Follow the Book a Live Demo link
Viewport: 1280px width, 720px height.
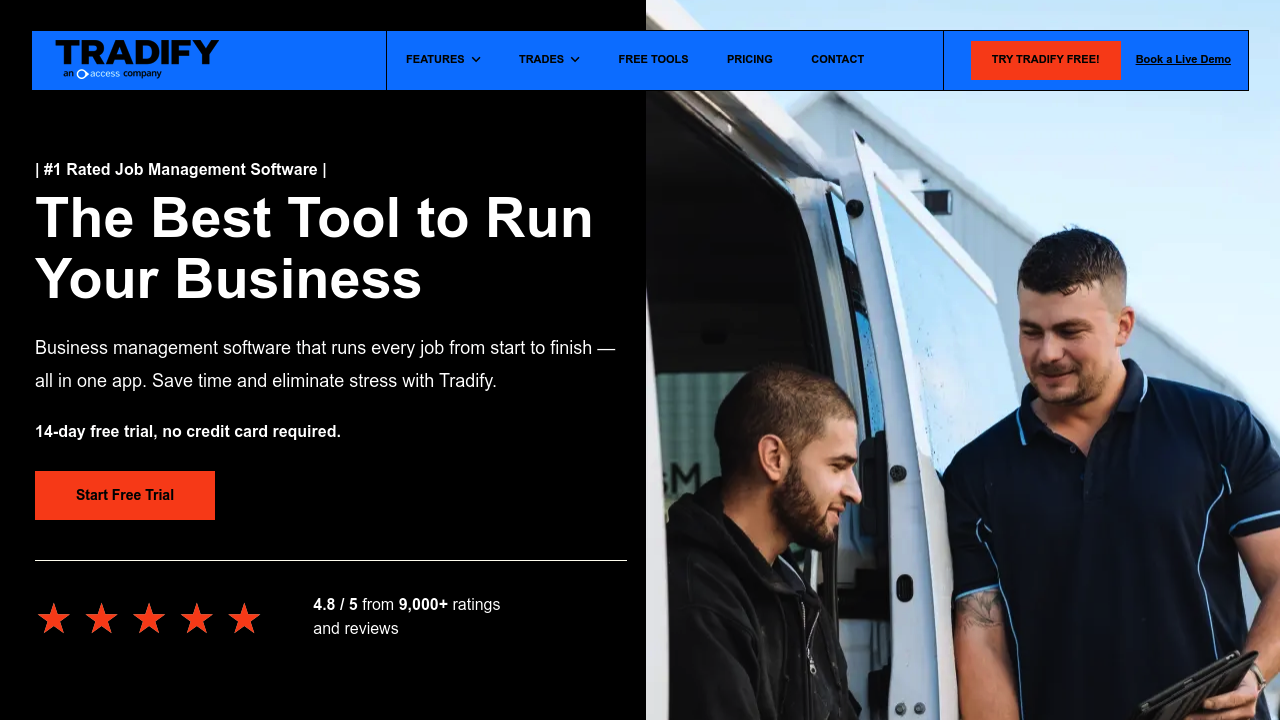click(x=1183, y=59)
